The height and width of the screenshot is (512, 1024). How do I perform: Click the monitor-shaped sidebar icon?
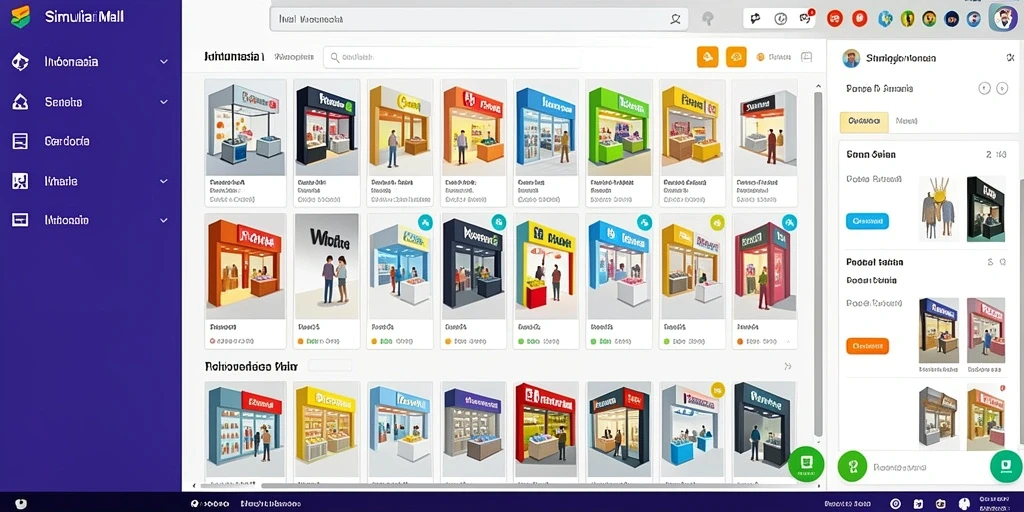coord(20,220)
